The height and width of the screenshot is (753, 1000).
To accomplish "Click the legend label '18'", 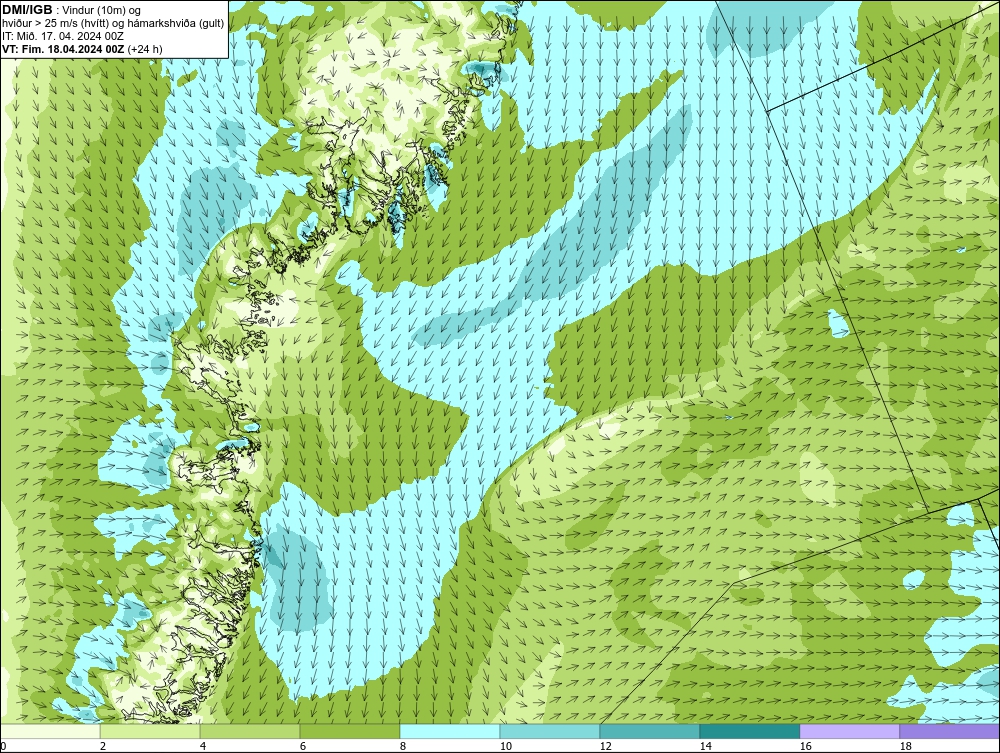I will pos(906,746).
